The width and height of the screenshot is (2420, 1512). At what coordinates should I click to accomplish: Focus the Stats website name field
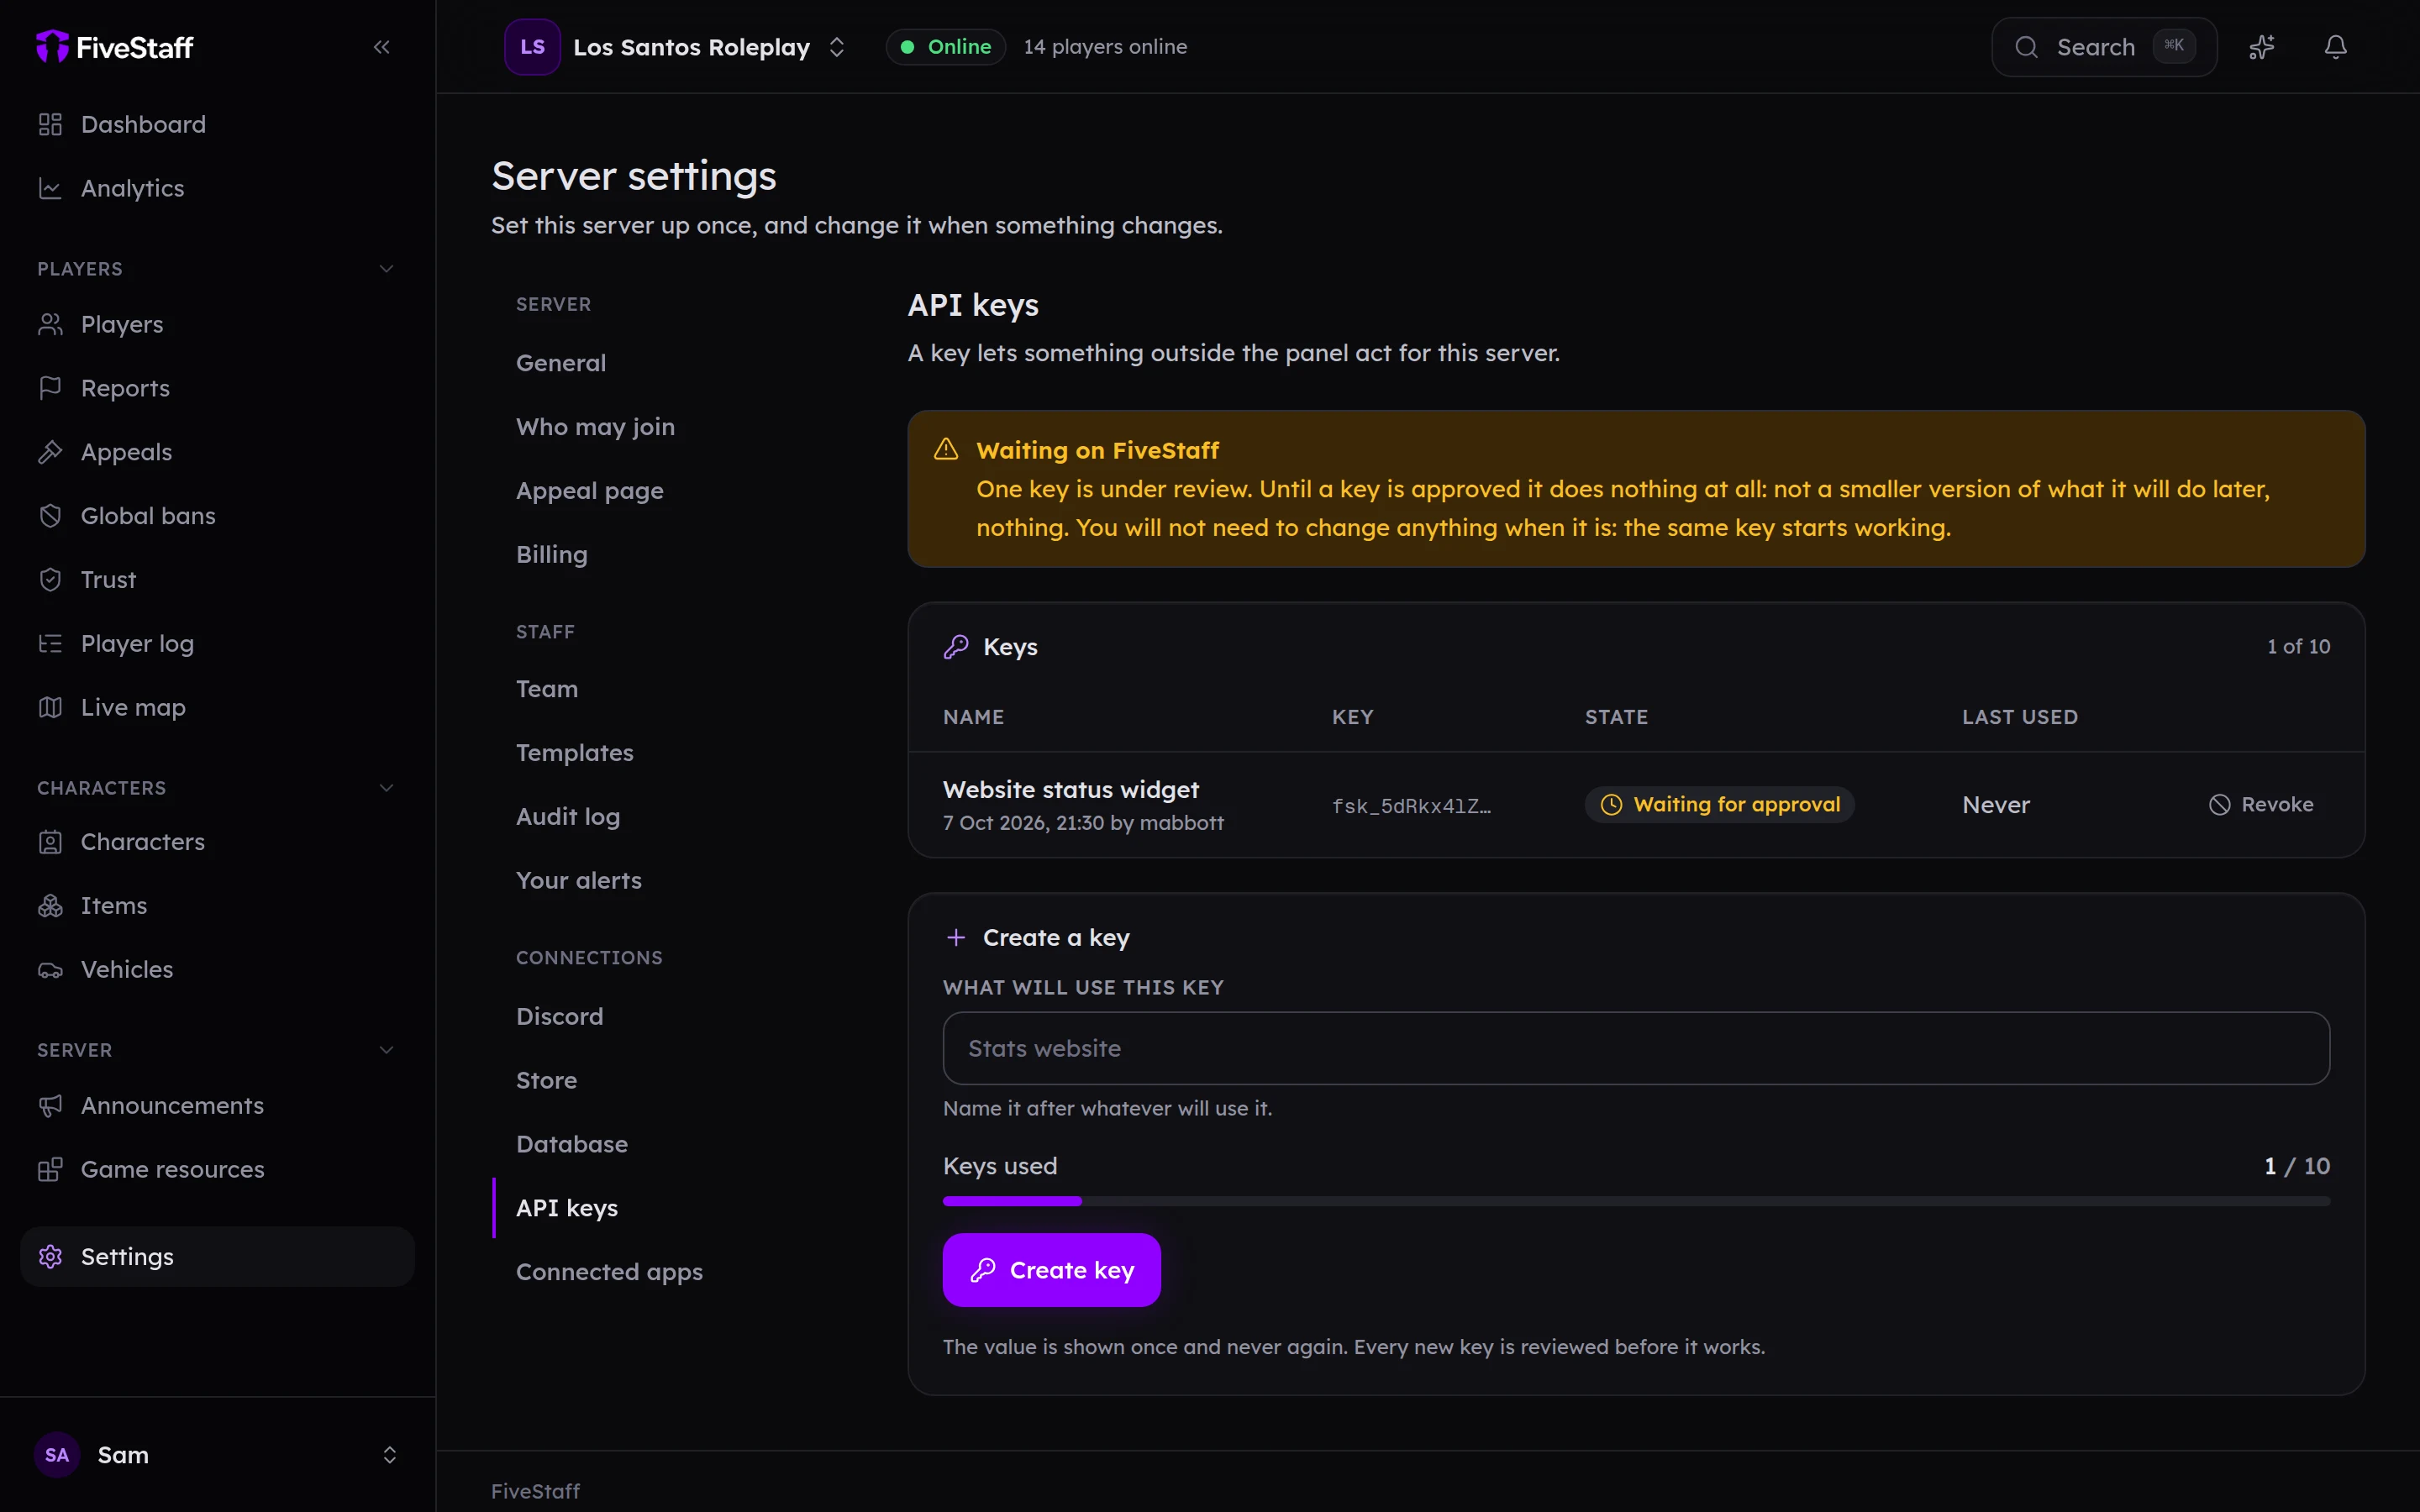coord(1636,1048)
